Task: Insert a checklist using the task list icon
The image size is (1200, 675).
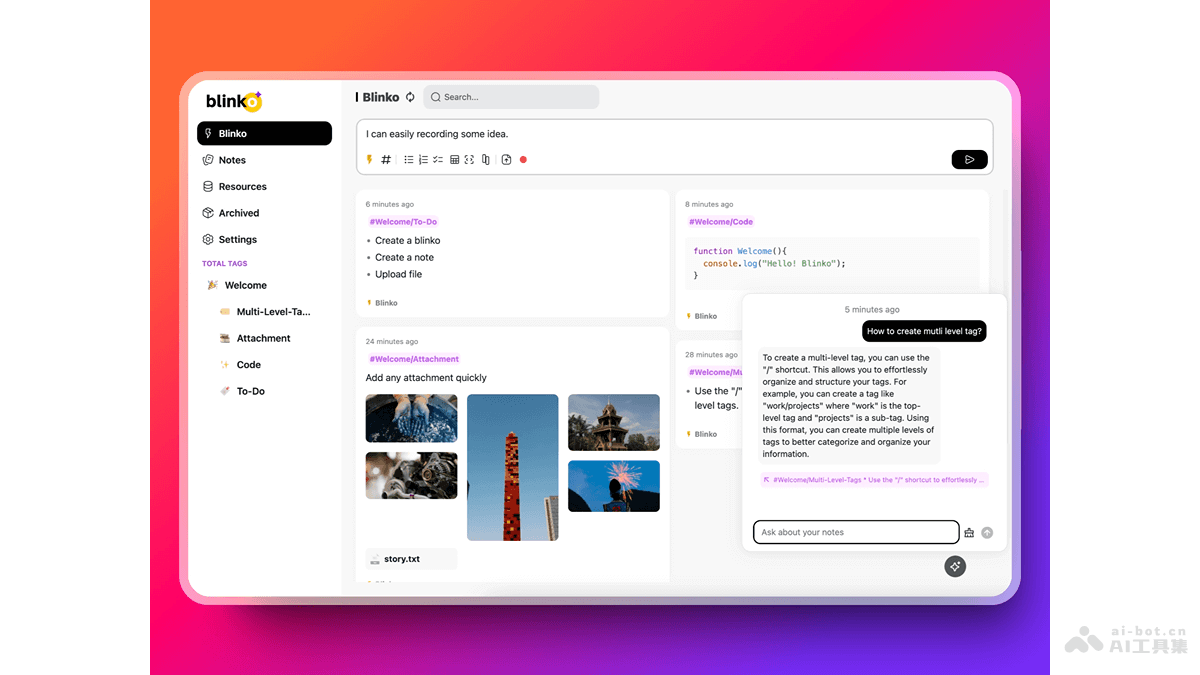Action: click(x=437, y=159)
